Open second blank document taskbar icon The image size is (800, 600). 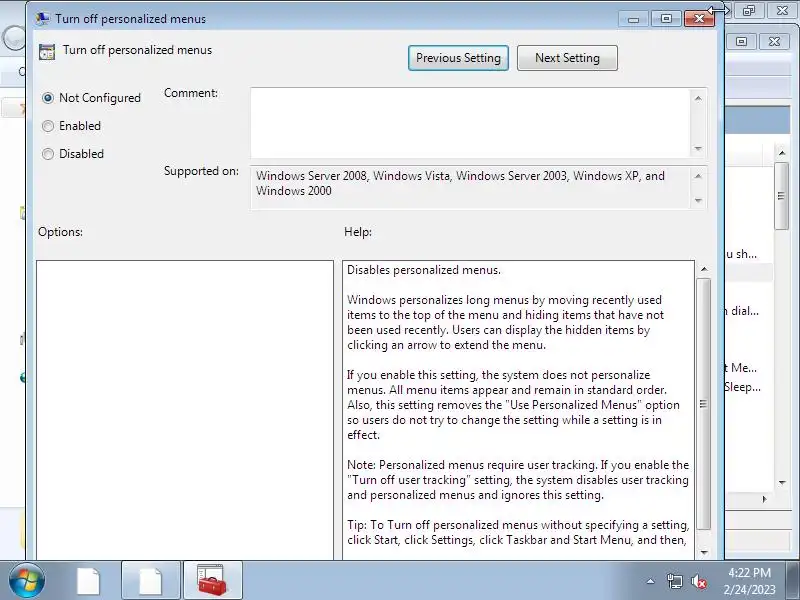coord(151,581)
